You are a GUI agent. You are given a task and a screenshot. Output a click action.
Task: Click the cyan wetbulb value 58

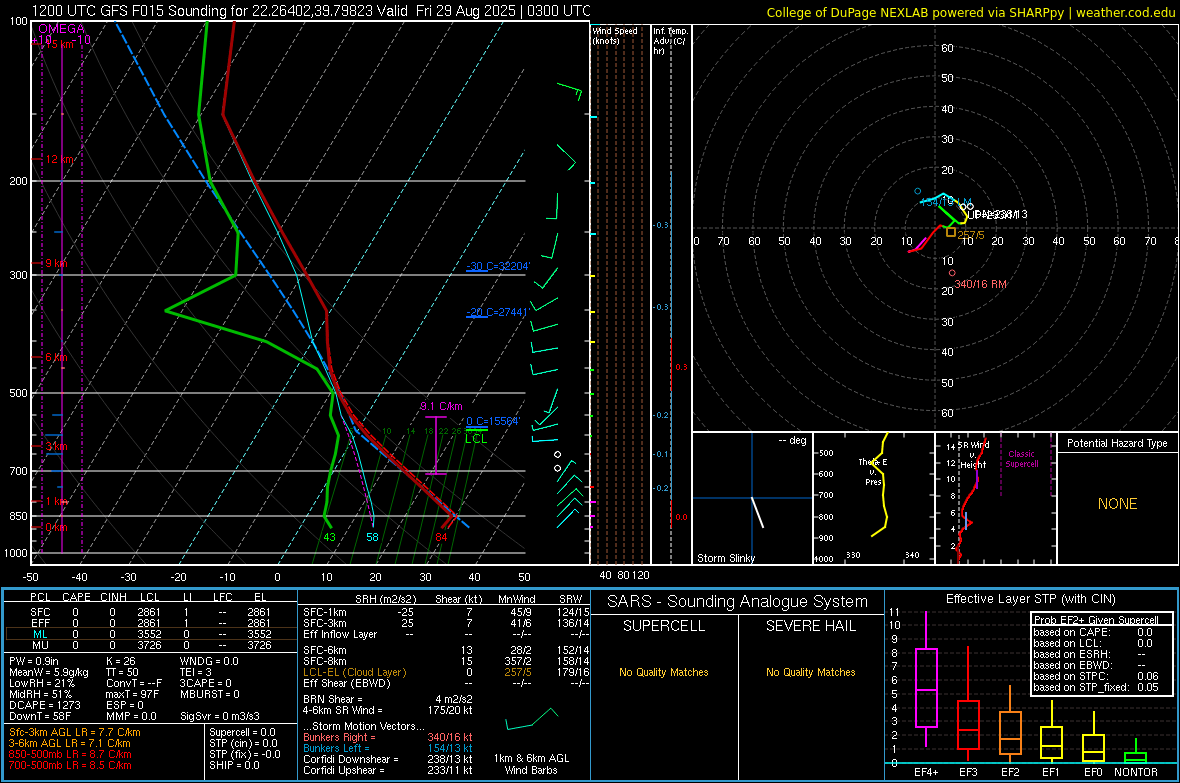click(x=372, y=537)
